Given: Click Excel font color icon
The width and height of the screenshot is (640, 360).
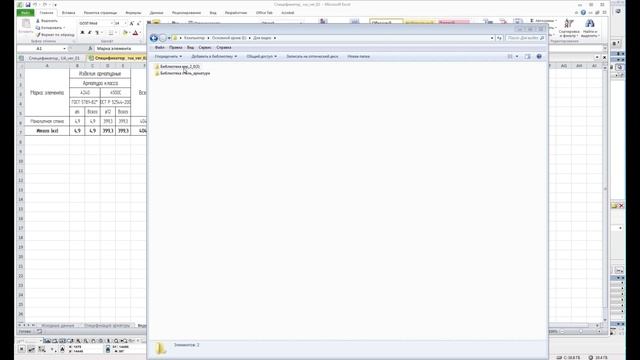Looking at the screenshot, I should [136, 33].
